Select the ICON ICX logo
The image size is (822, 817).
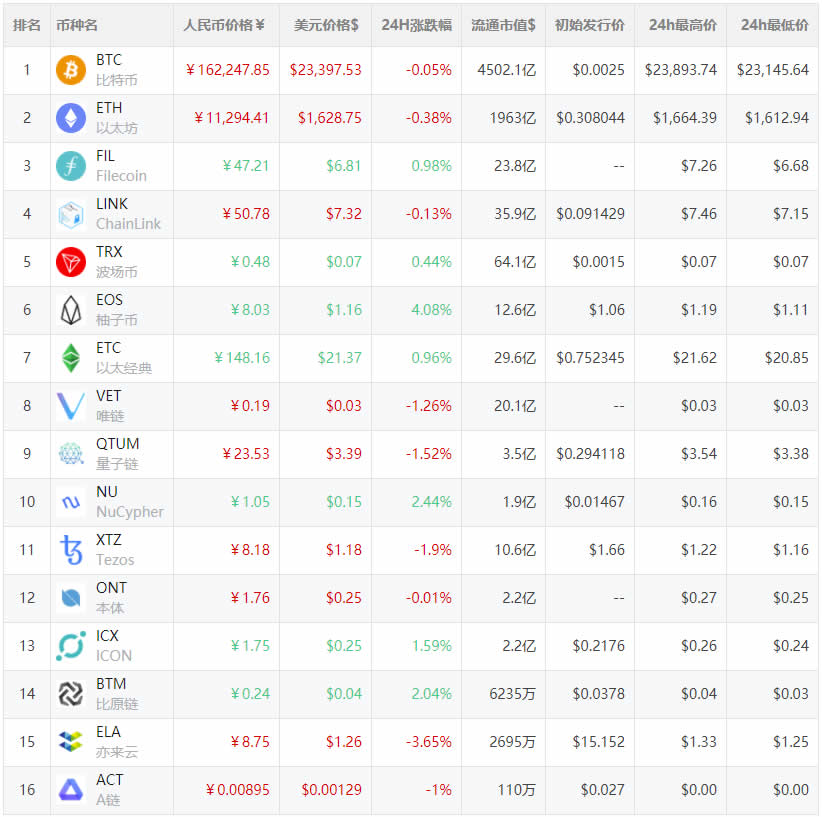coord(71,646)
